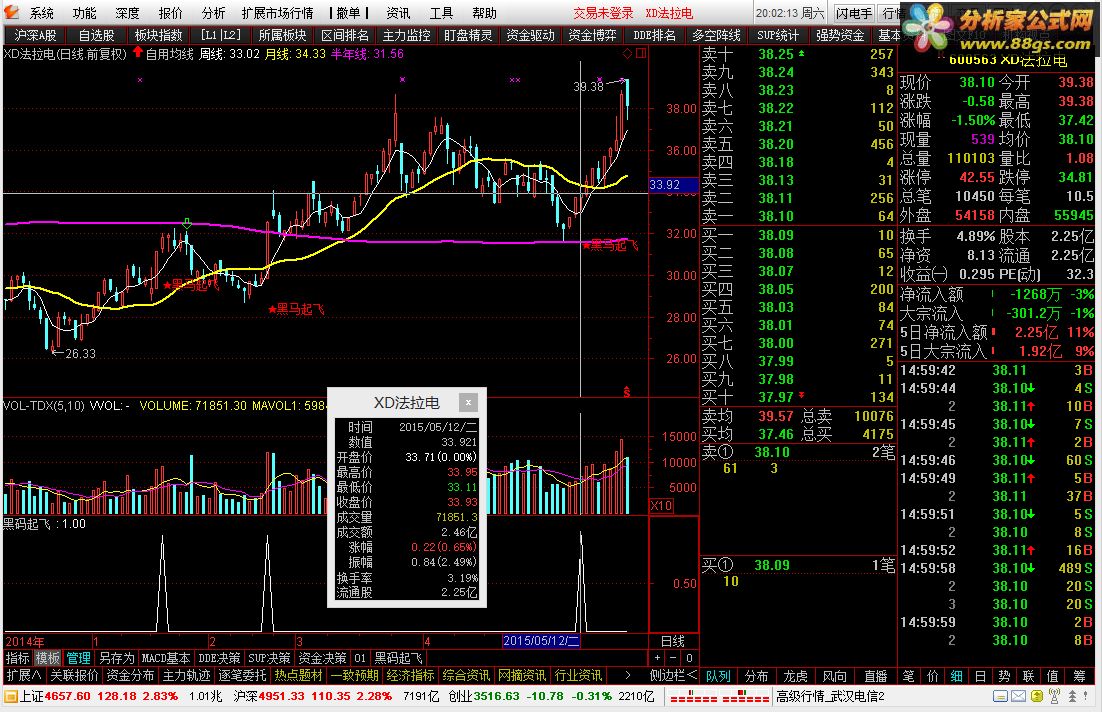
Task: Click the X10 volume scale label
Action: [x=661, y=506]
